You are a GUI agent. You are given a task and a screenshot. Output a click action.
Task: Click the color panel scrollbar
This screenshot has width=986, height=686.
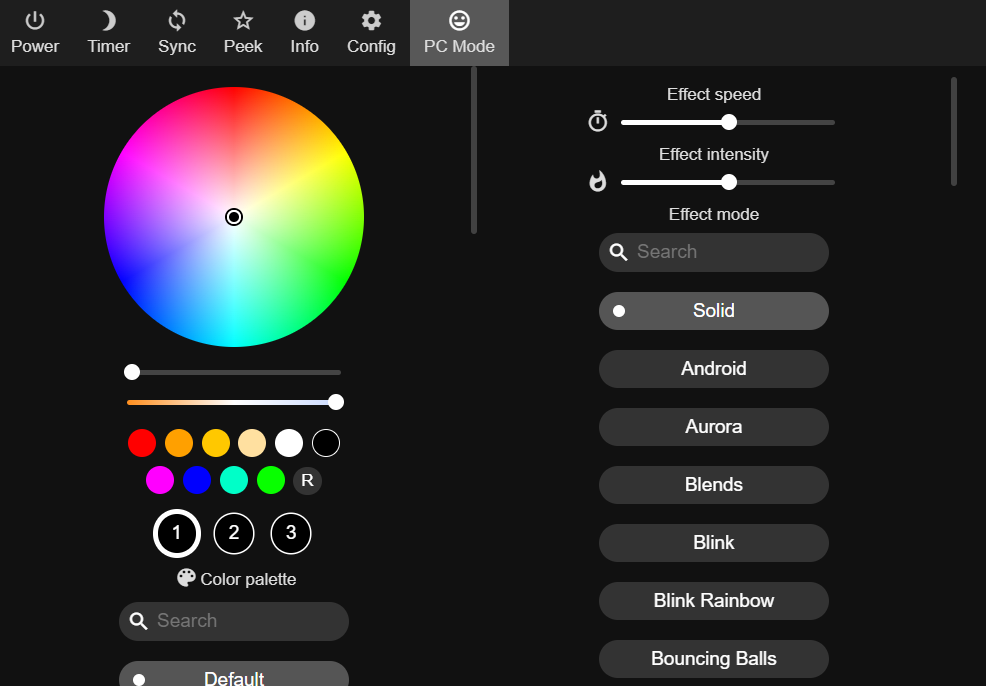point(474,150)
